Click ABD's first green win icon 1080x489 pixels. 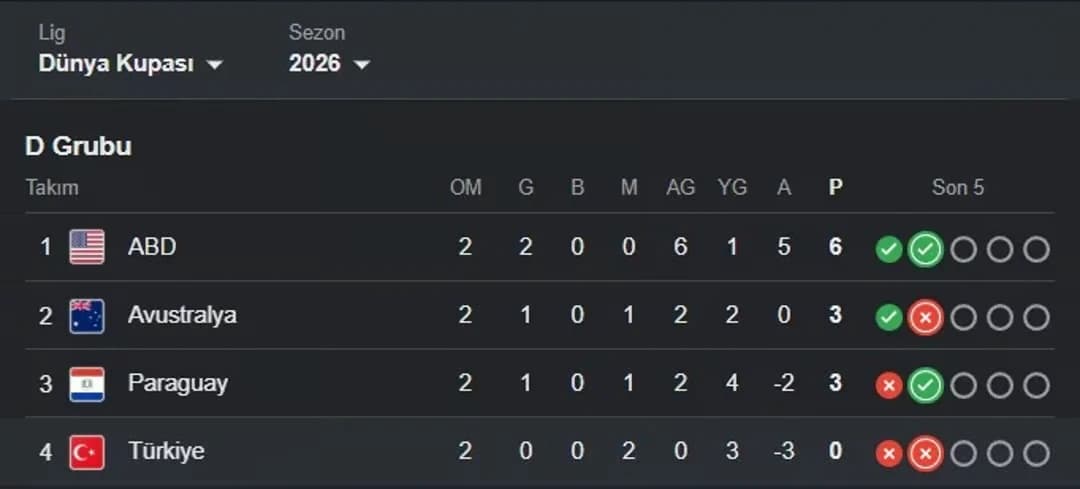tap(889, 249)
